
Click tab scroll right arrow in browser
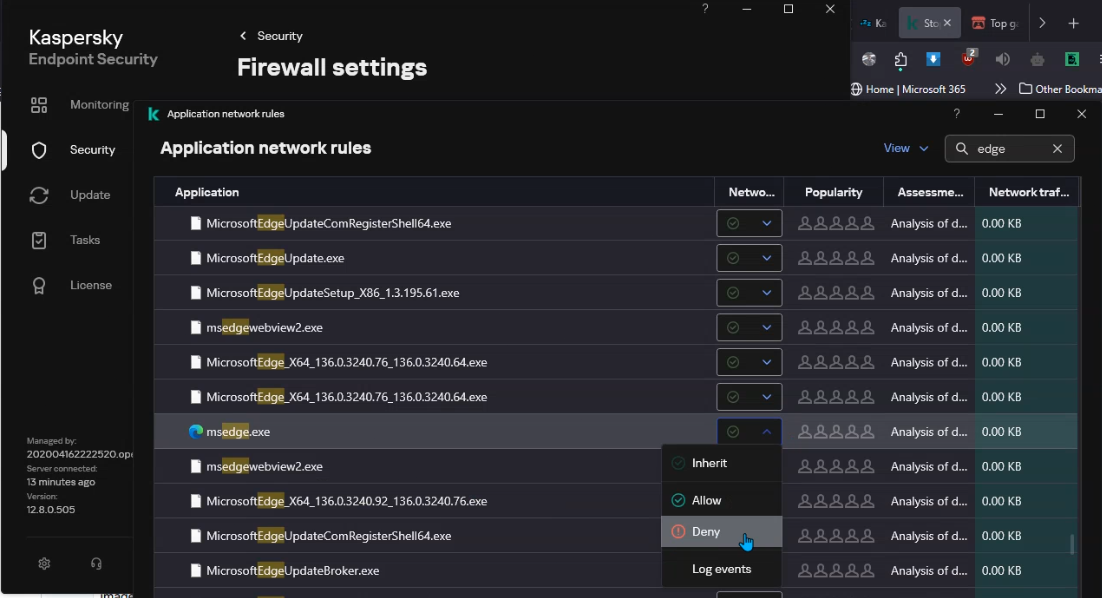pyautogui.click(x=1042, y=23)
